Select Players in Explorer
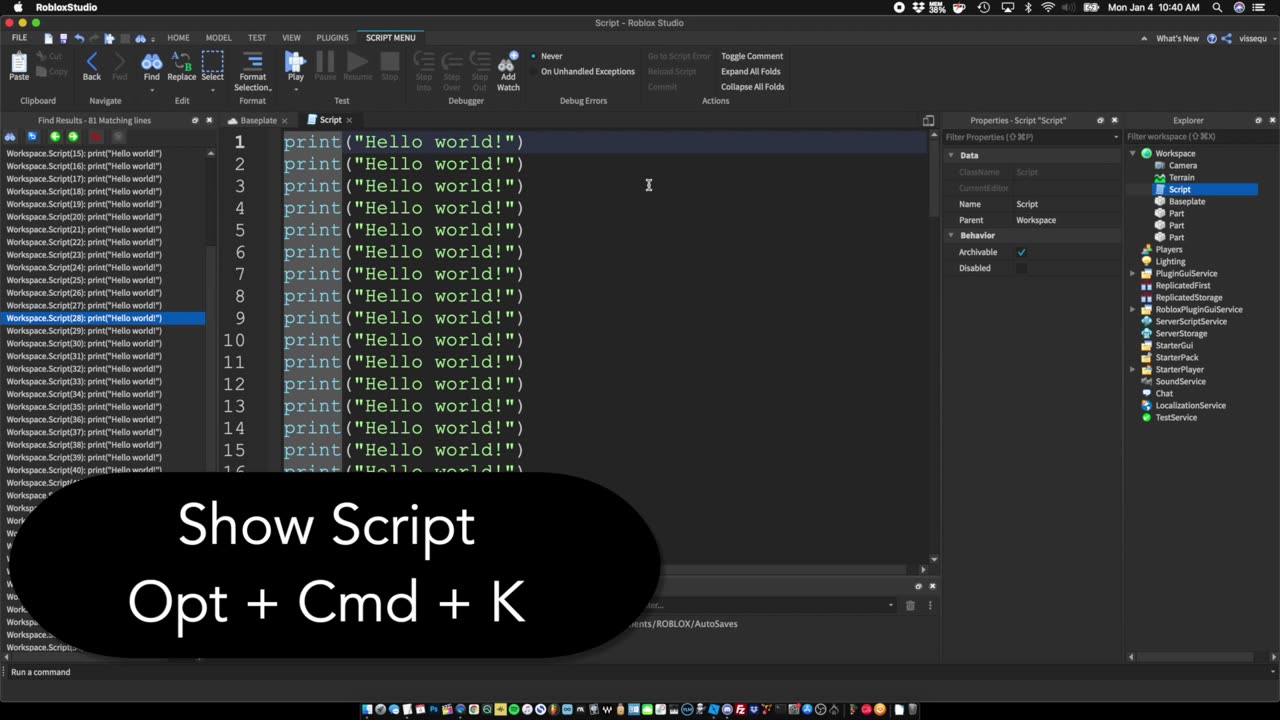The width and height of the screenshot is (1280, 720). [x=1169, y=249]
